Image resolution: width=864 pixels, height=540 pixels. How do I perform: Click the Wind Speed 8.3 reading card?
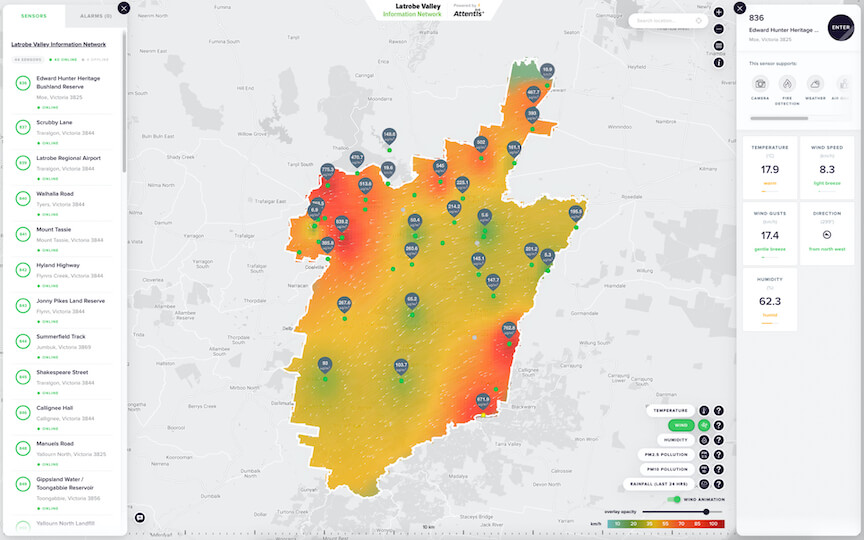[827, 168]
